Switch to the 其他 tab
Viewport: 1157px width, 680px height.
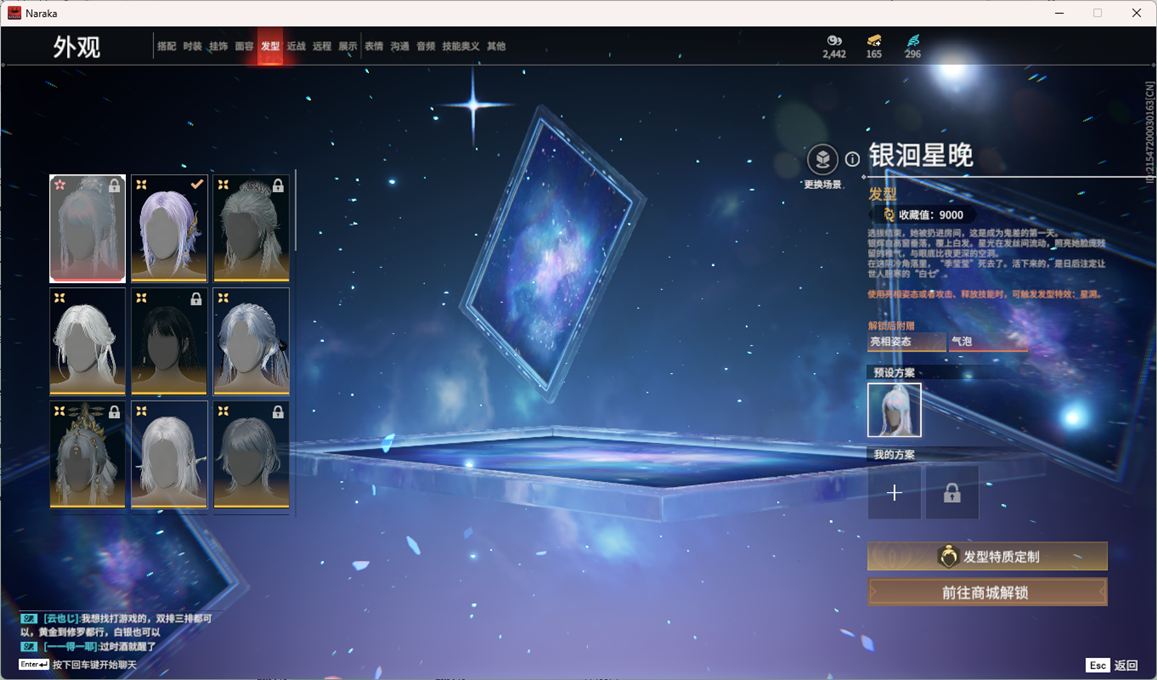coord(496,46)
